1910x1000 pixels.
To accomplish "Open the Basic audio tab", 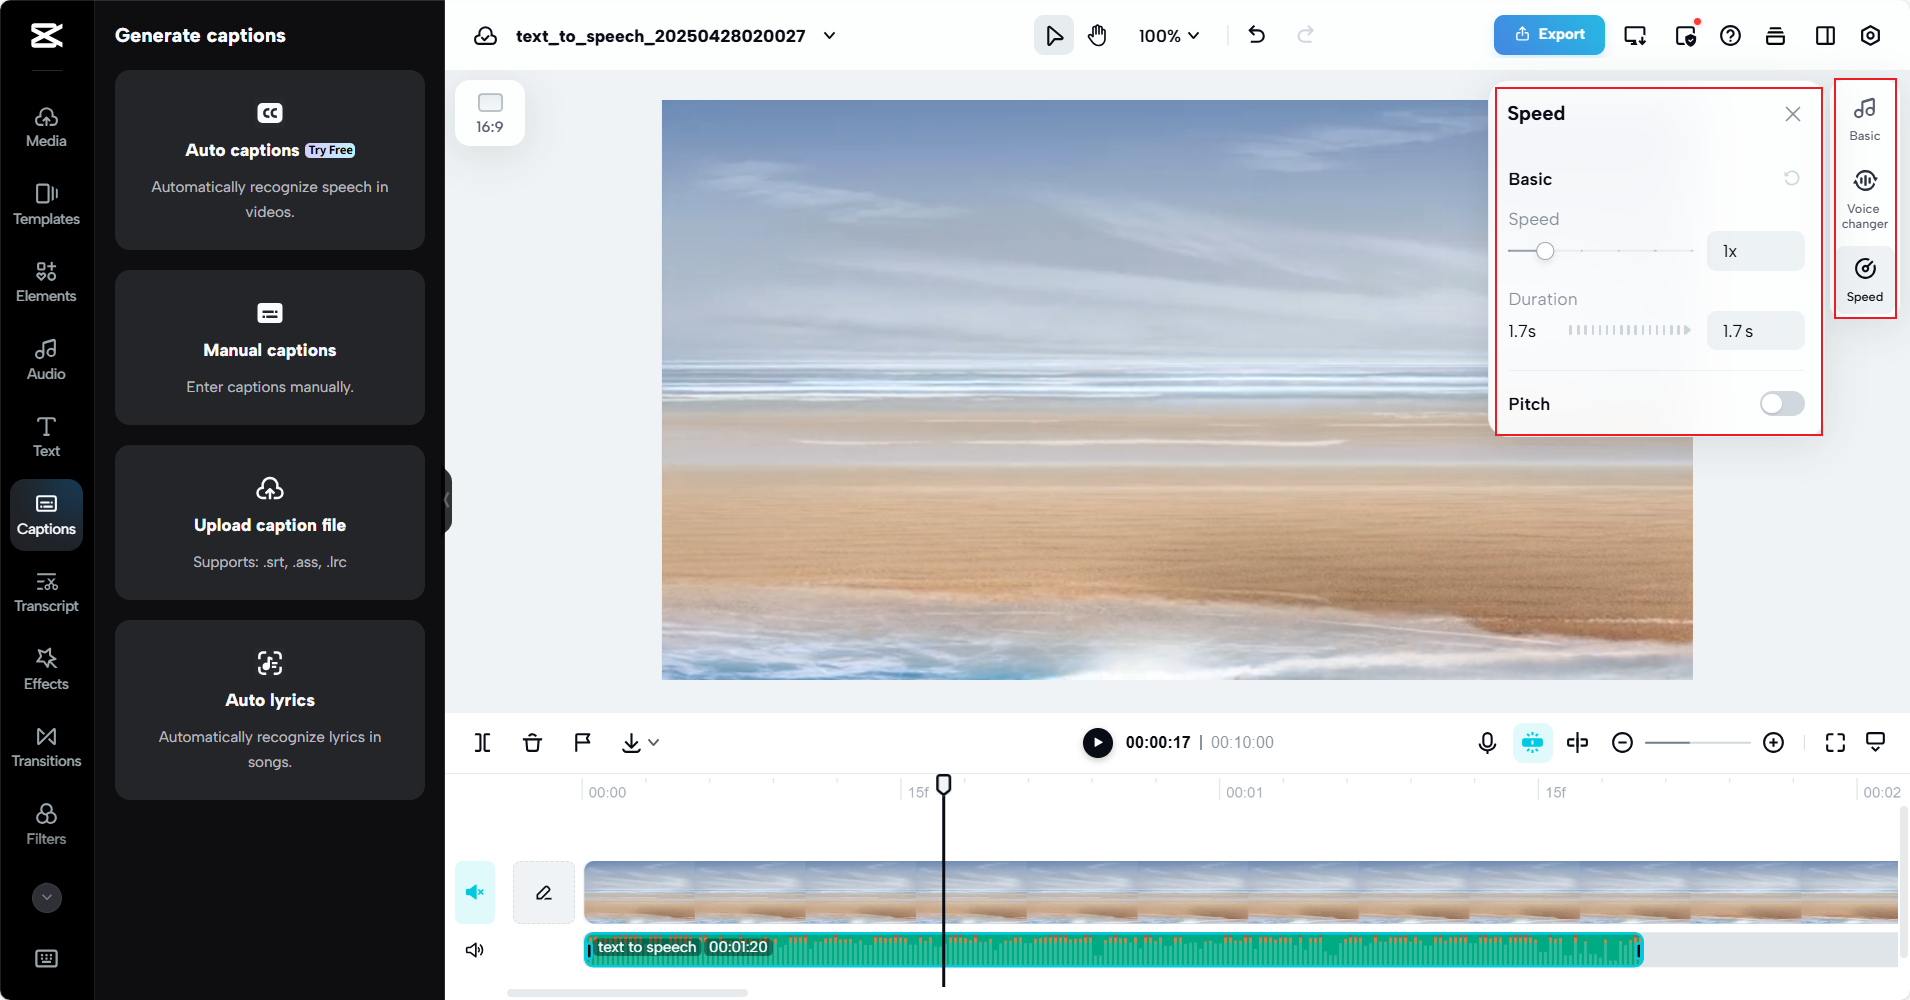I will [1865, 118].
